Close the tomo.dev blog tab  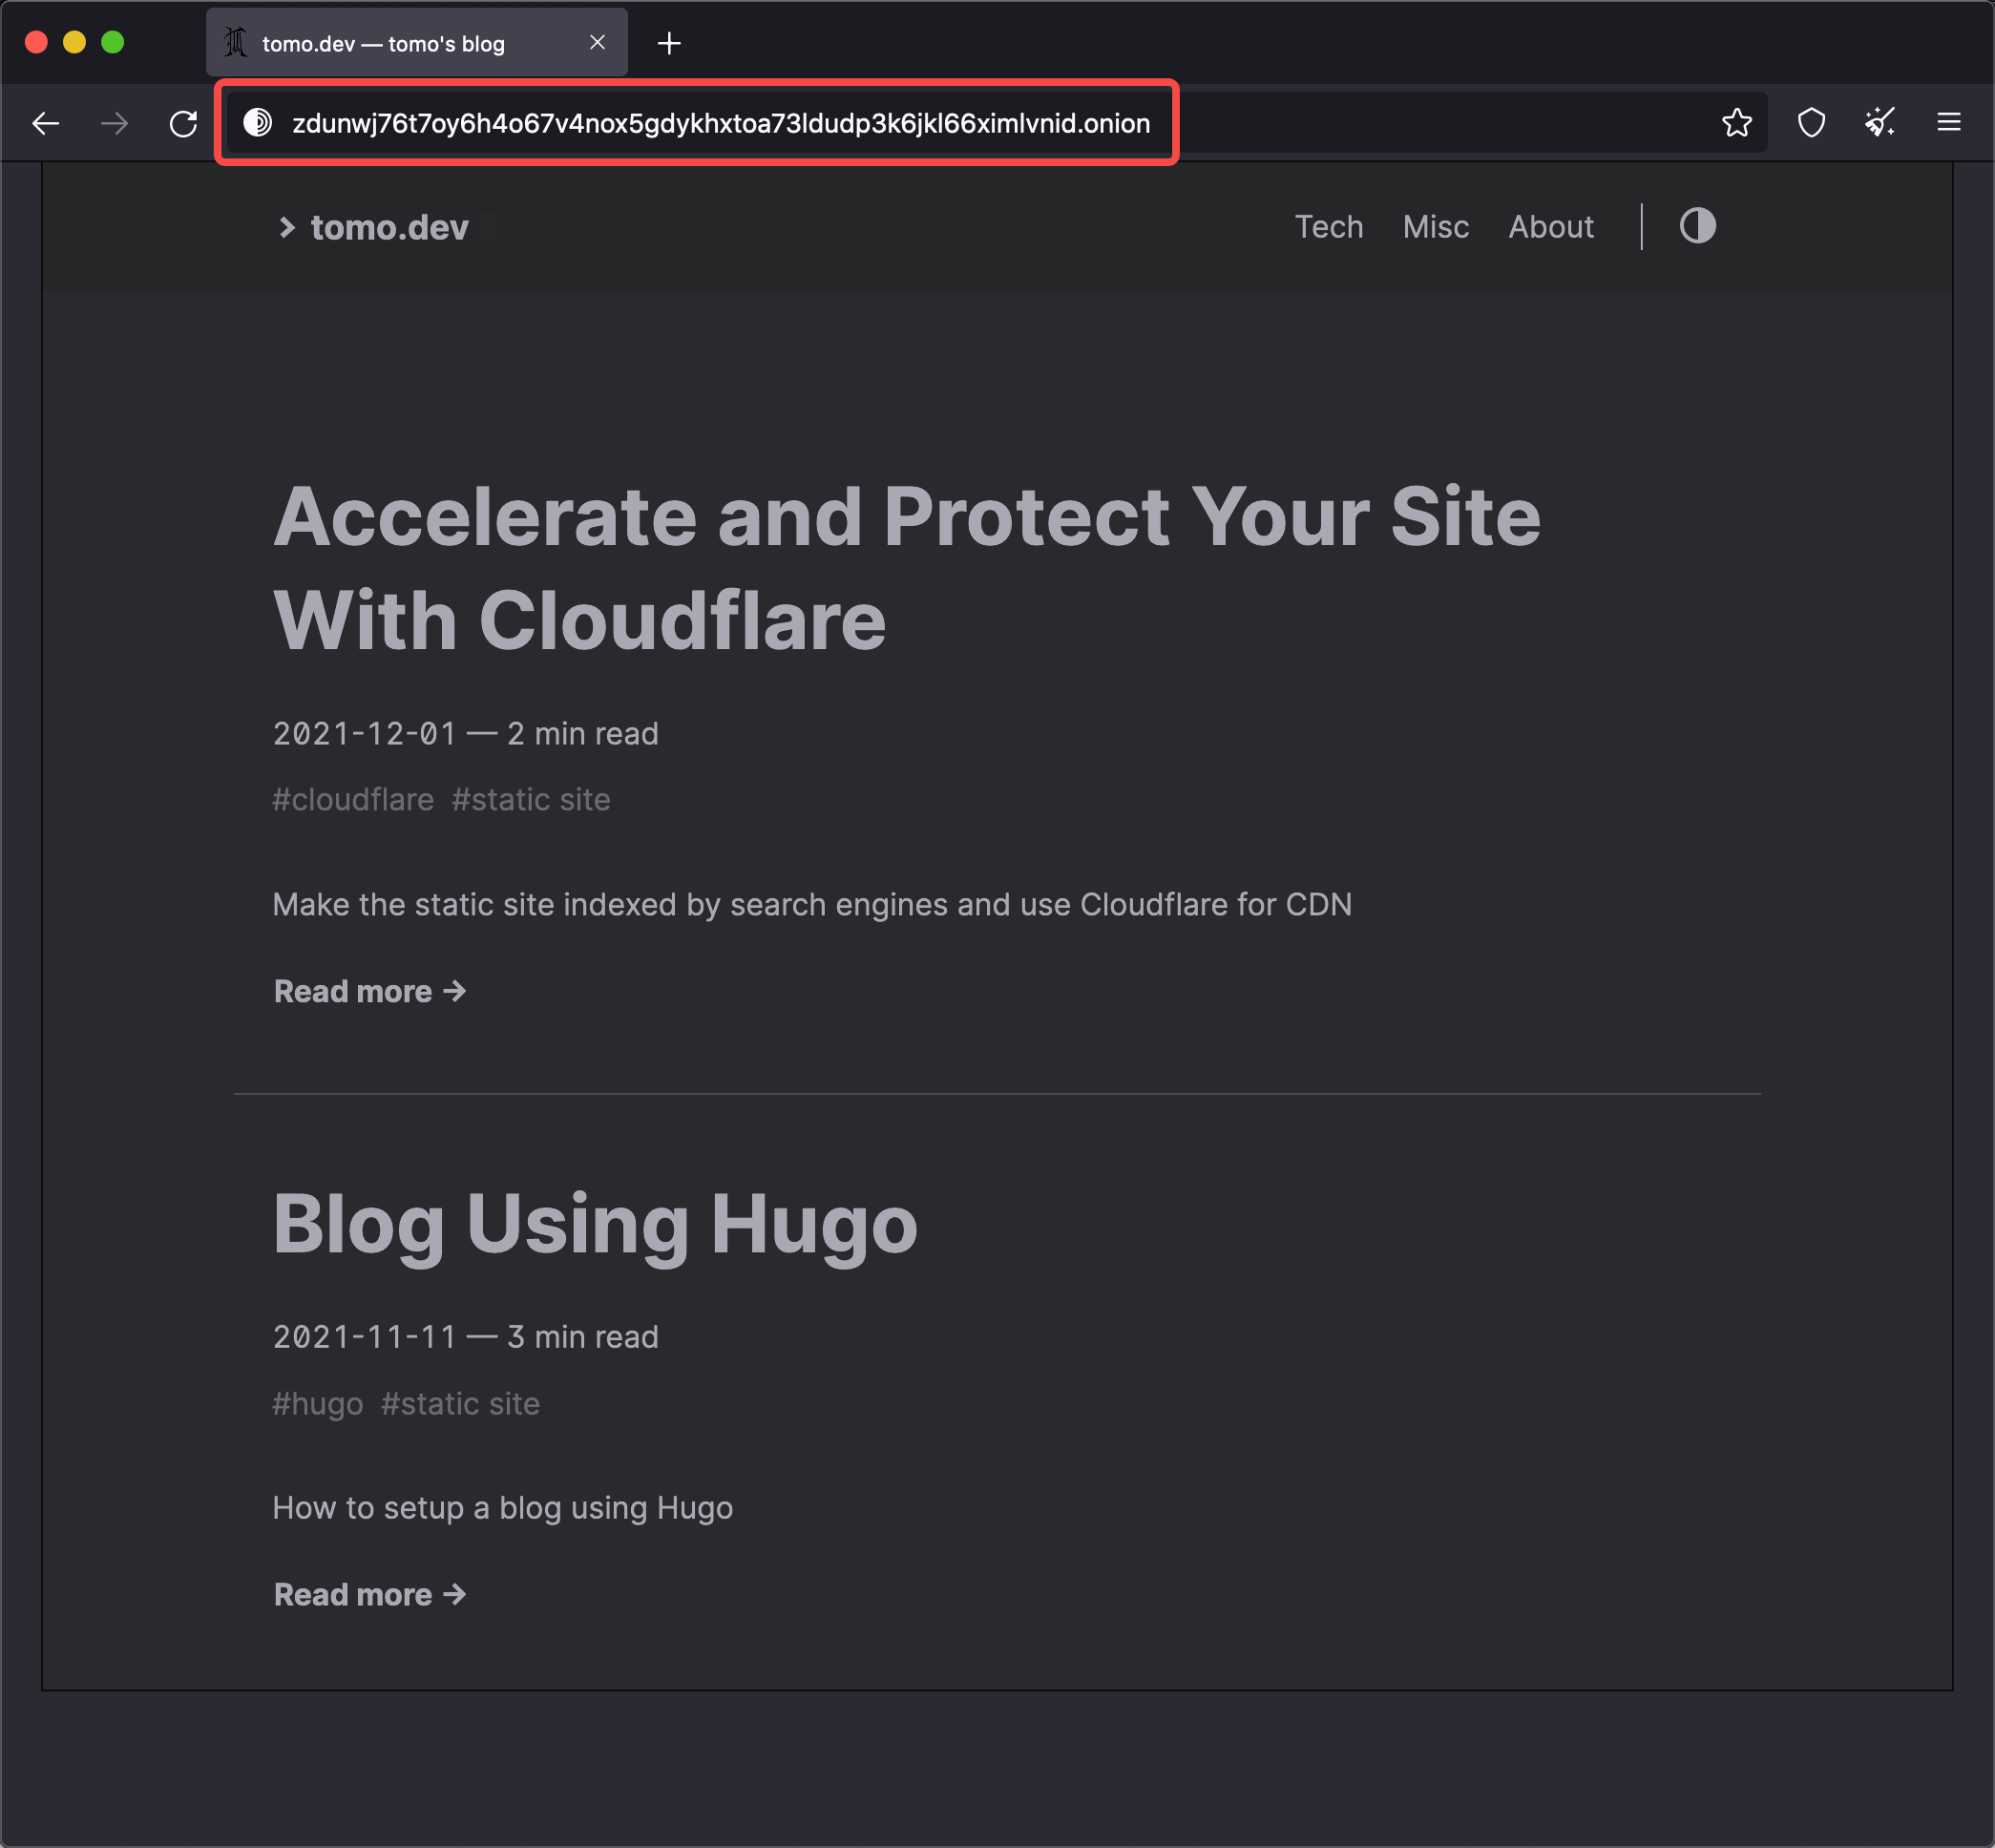[x=597, y=42]
